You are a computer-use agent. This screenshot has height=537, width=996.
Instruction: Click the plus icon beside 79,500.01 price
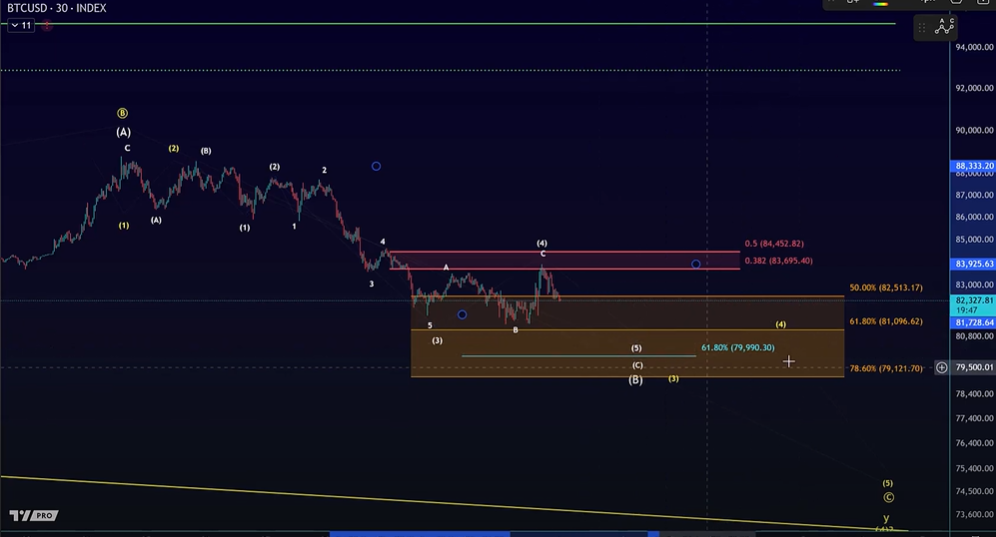(x=941, y=368)
